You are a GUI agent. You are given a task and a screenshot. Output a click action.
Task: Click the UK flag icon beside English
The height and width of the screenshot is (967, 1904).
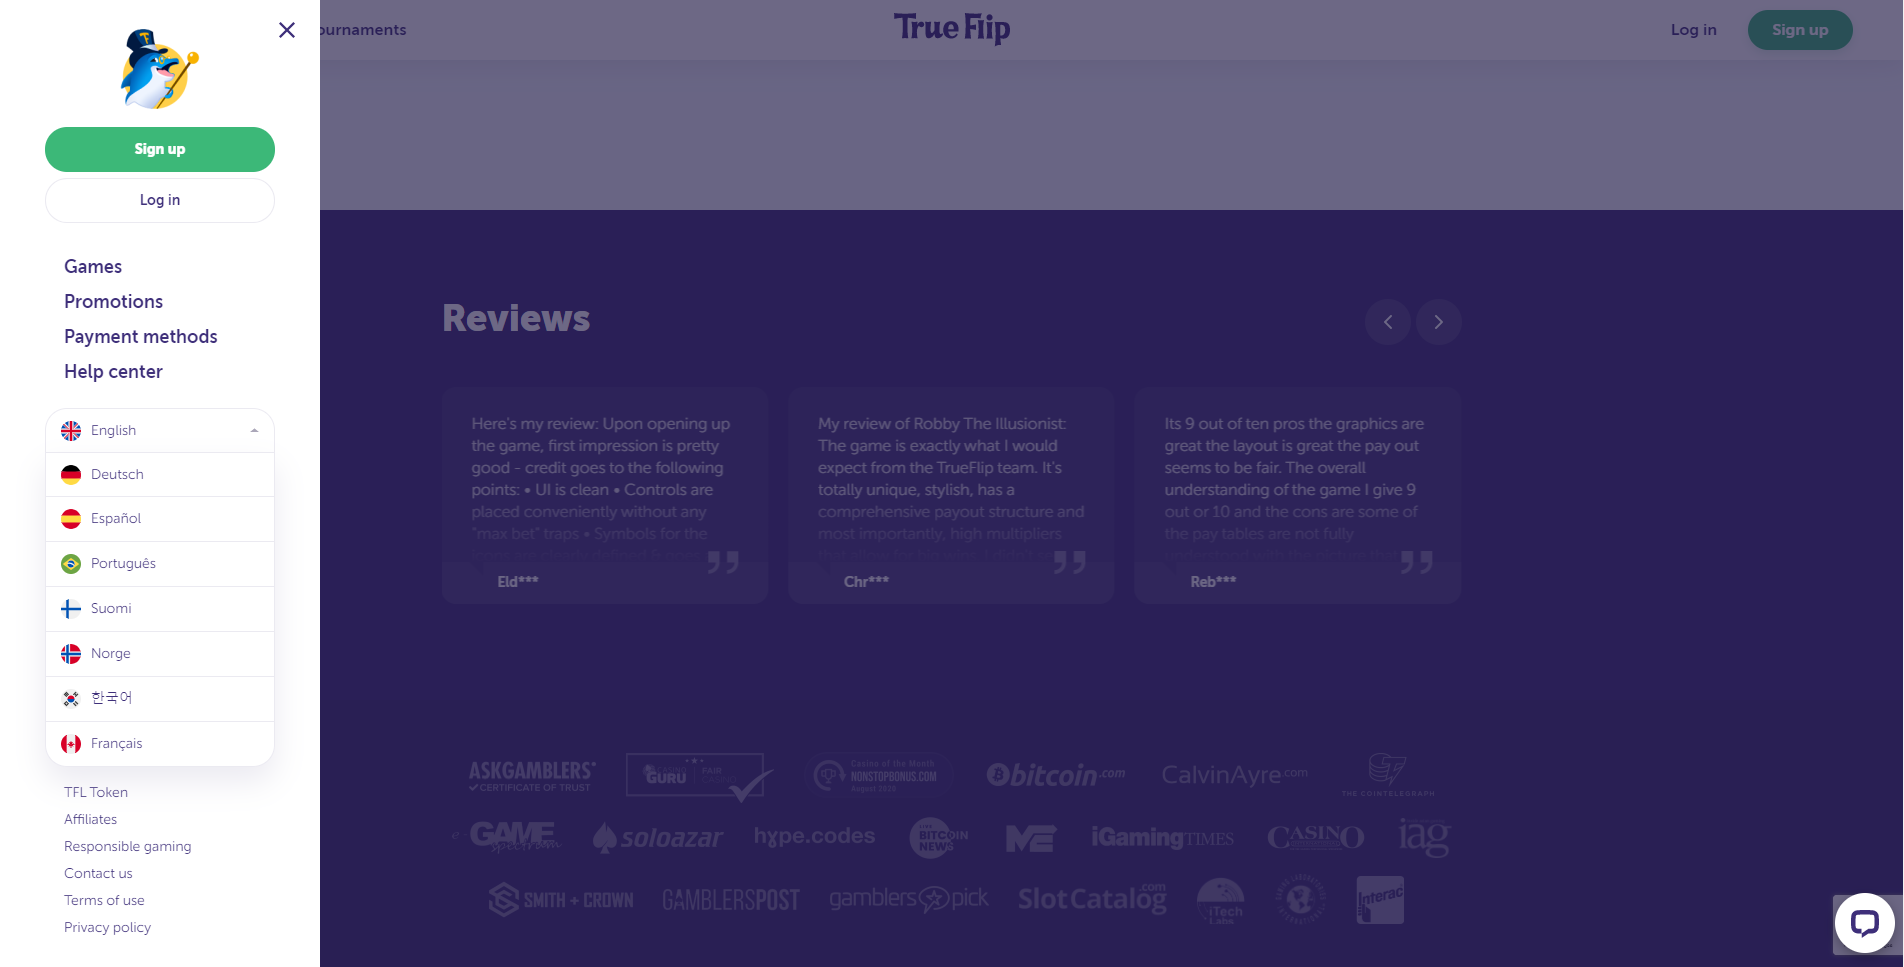71,431
